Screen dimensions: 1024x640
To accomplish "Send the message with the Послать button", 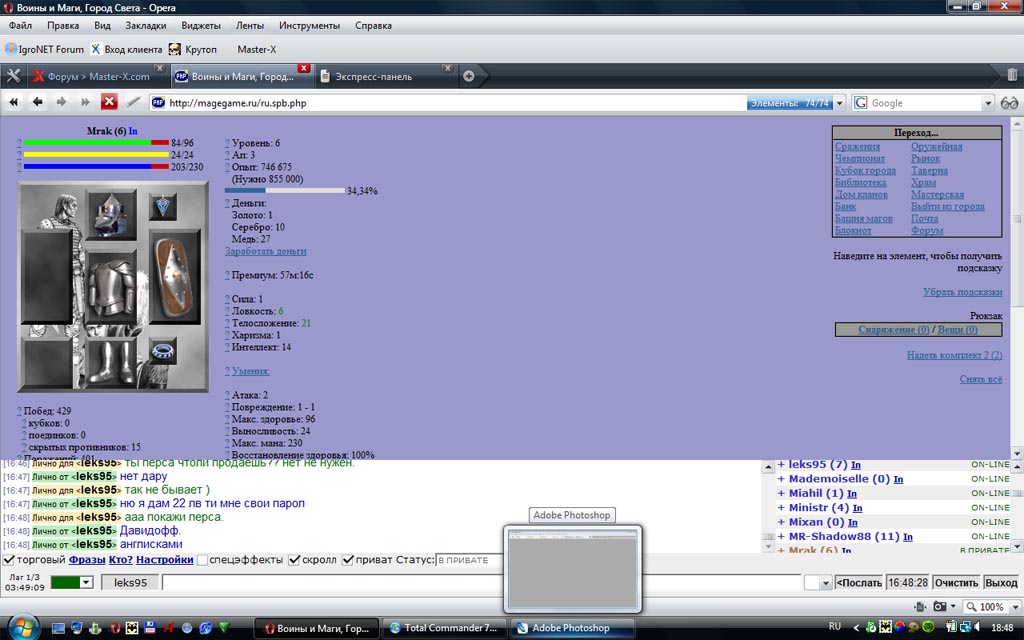I will 859,583.
